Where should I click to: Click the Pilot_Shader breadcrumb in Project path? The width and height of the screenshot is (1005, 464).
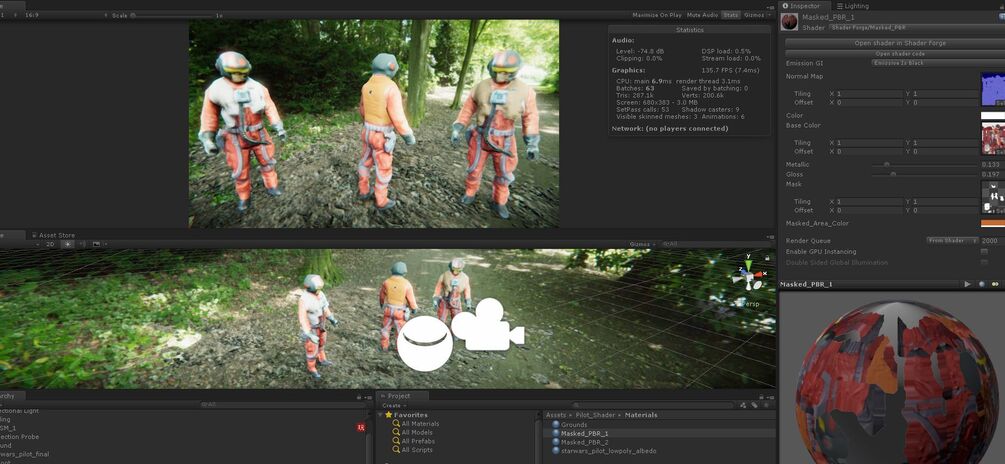595,415
